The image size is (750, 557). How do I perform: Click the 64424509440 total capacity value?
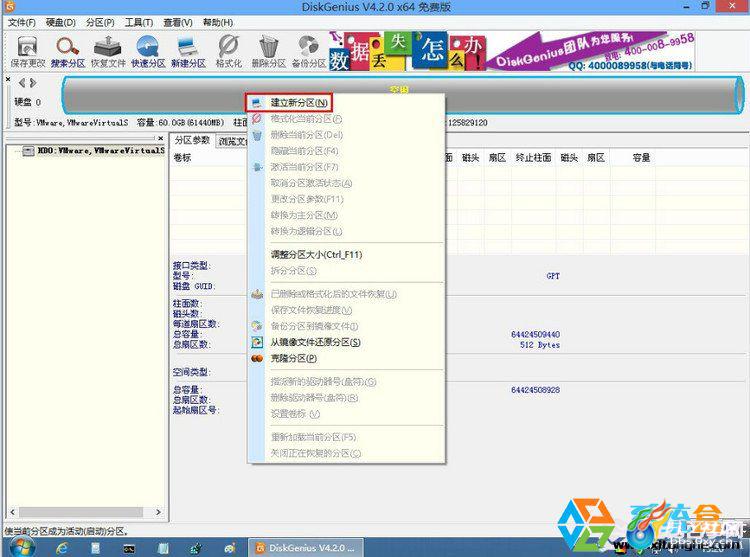click(x=535, y=334)
